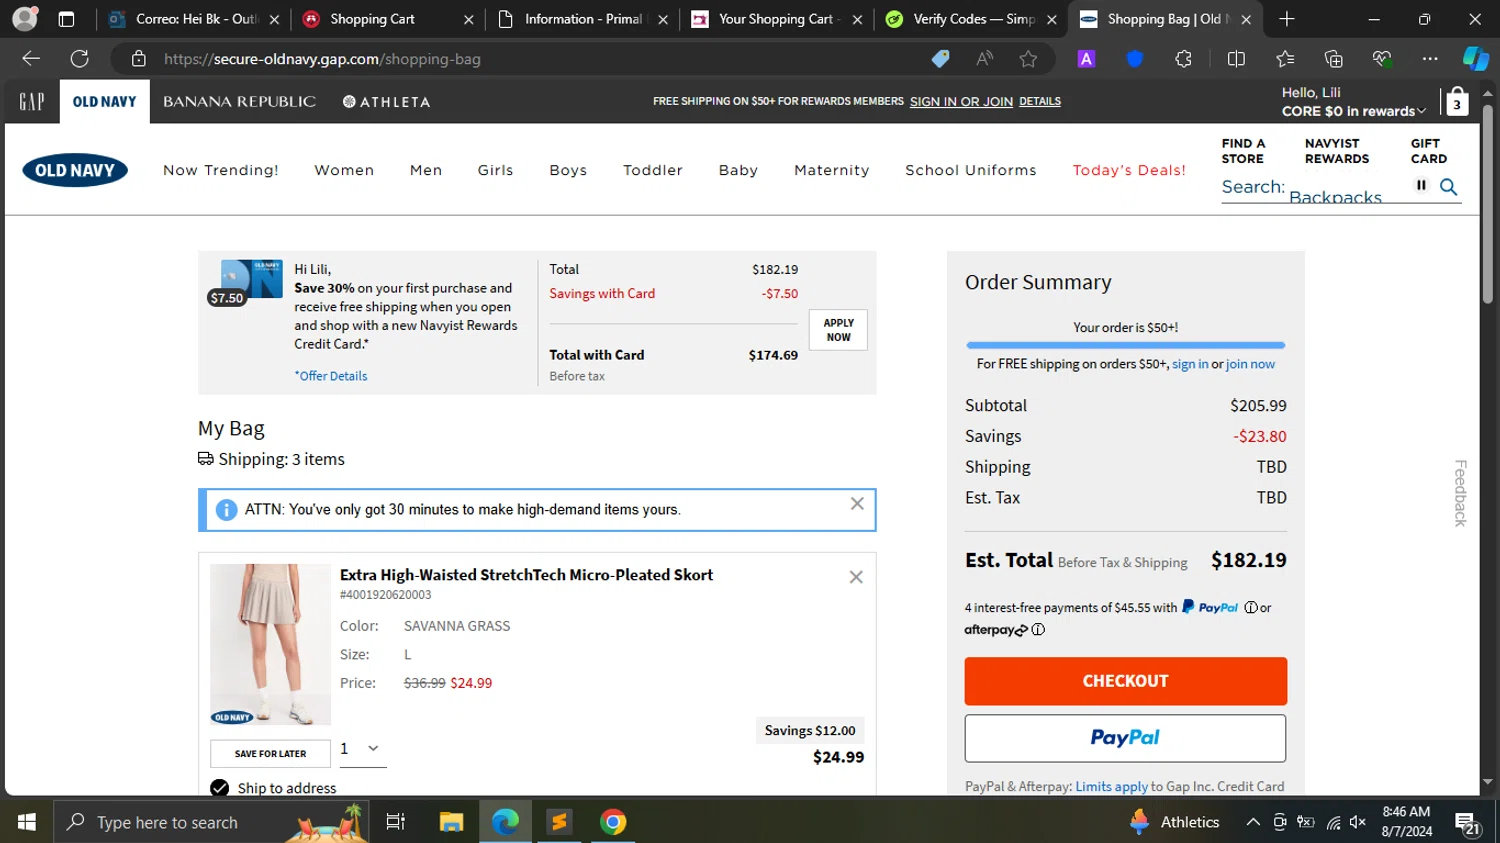This screenshot has height=843, width=1500.
Task: Open the browser profile avatar
Action: (x=24, y=18)
